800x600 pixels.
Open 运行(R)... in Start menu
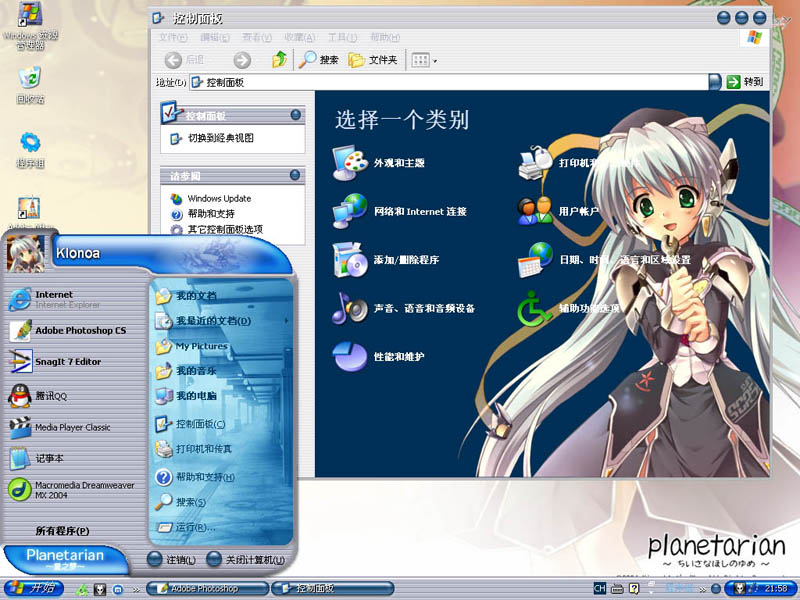coord(221,527)
